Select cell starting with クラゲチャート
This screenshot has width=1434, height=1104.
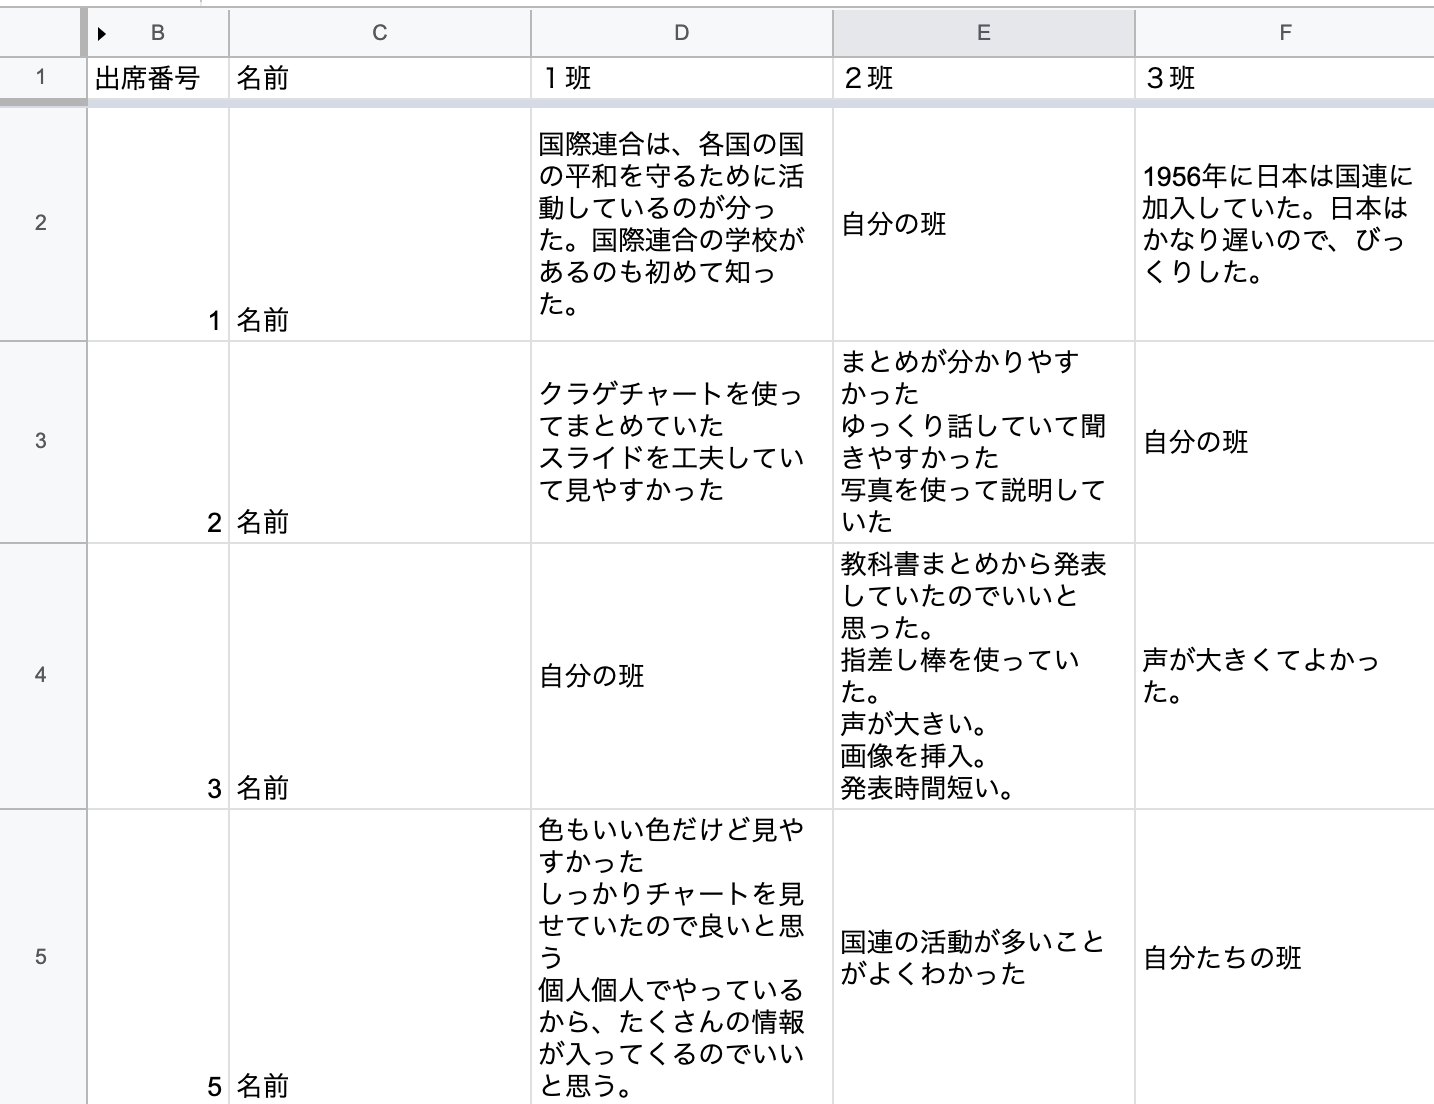682,441
